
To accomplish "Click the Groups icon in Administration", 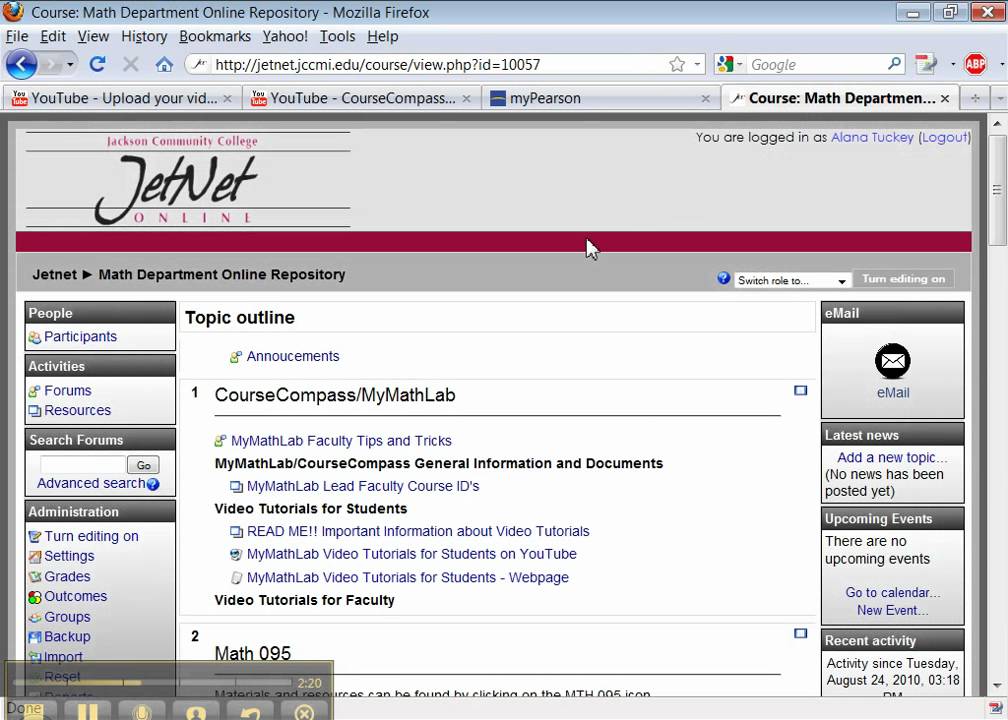I will point(35,617).
